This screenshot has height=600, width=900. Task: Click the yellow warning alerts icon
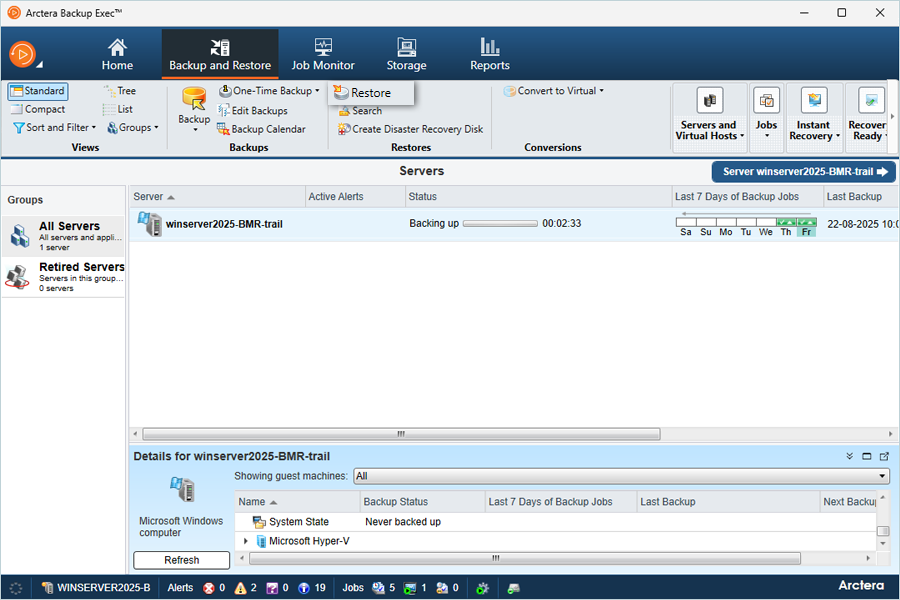tap(240, 588)
